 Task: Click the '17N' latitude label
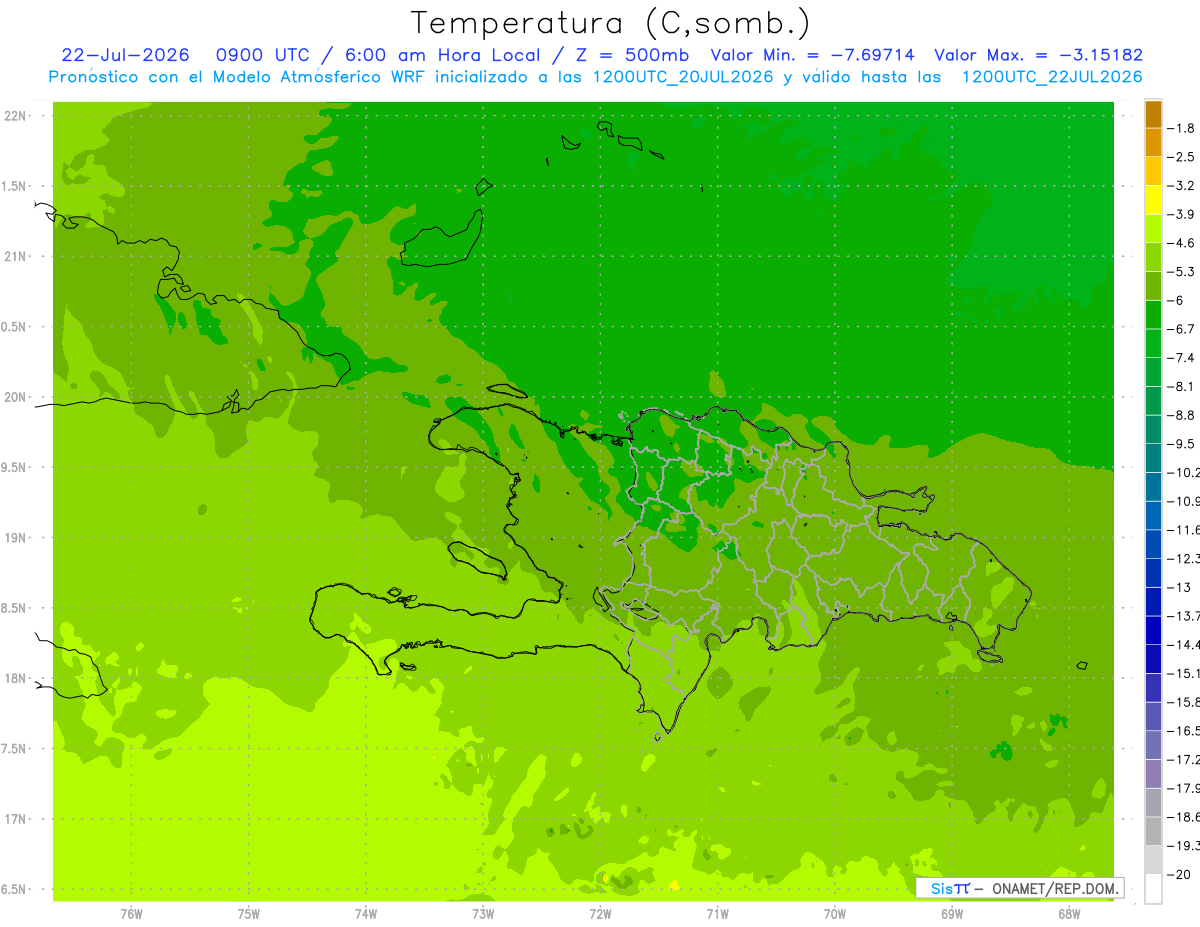[16, 820]
